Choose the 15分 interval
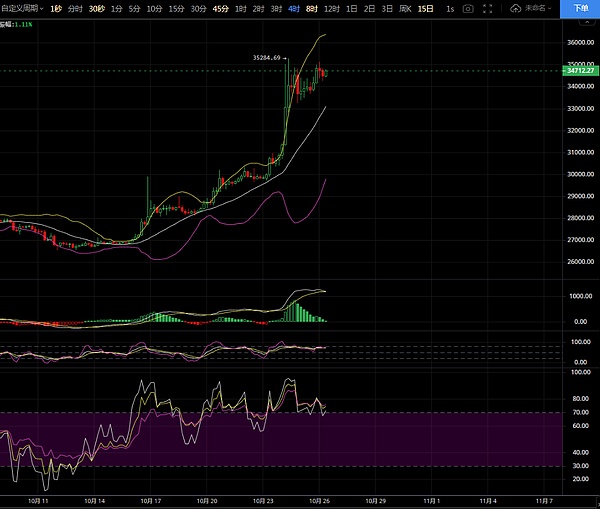Viewport: 600px width, 509px height. click(x=176, y=8)
